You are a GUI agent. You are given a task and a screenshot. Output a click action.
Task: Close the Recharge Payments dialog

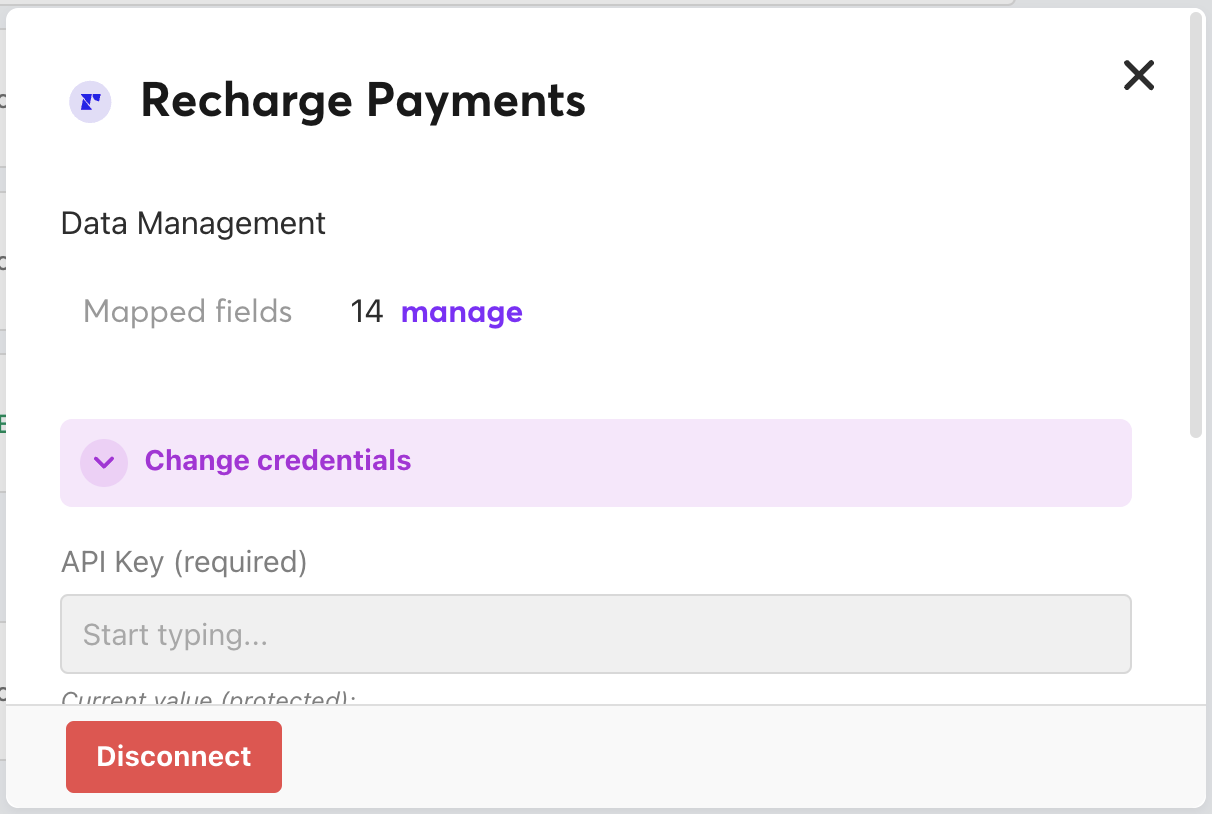1139,75
